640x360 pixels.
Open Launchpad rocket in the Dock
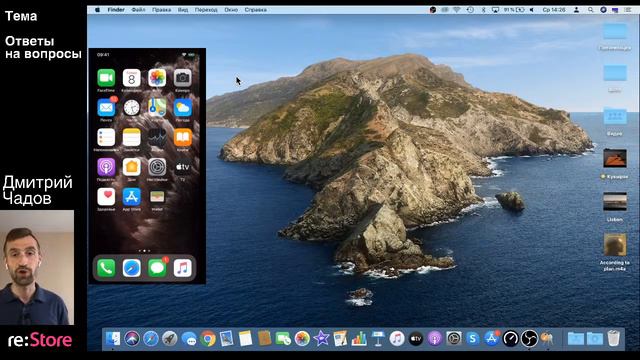(169, 339)
